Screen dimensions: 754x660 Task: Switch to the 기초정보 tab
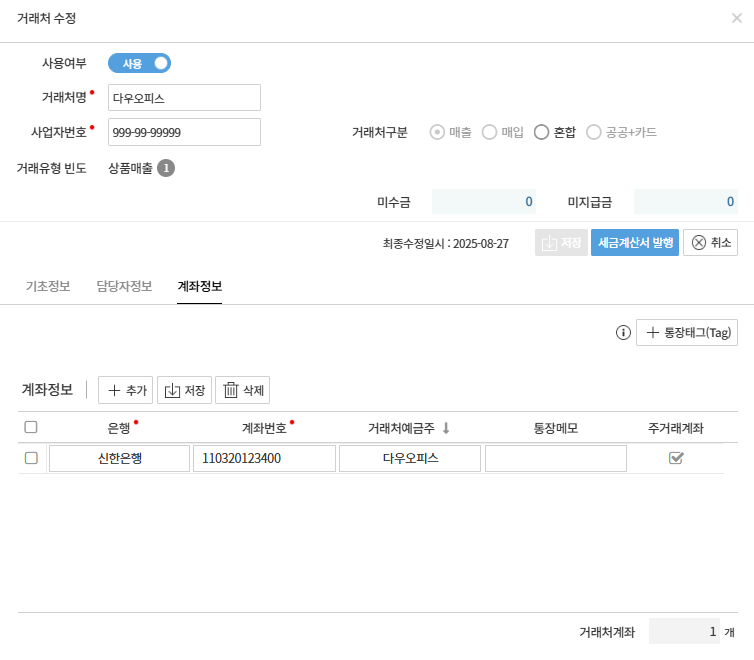tap(48, 287)
